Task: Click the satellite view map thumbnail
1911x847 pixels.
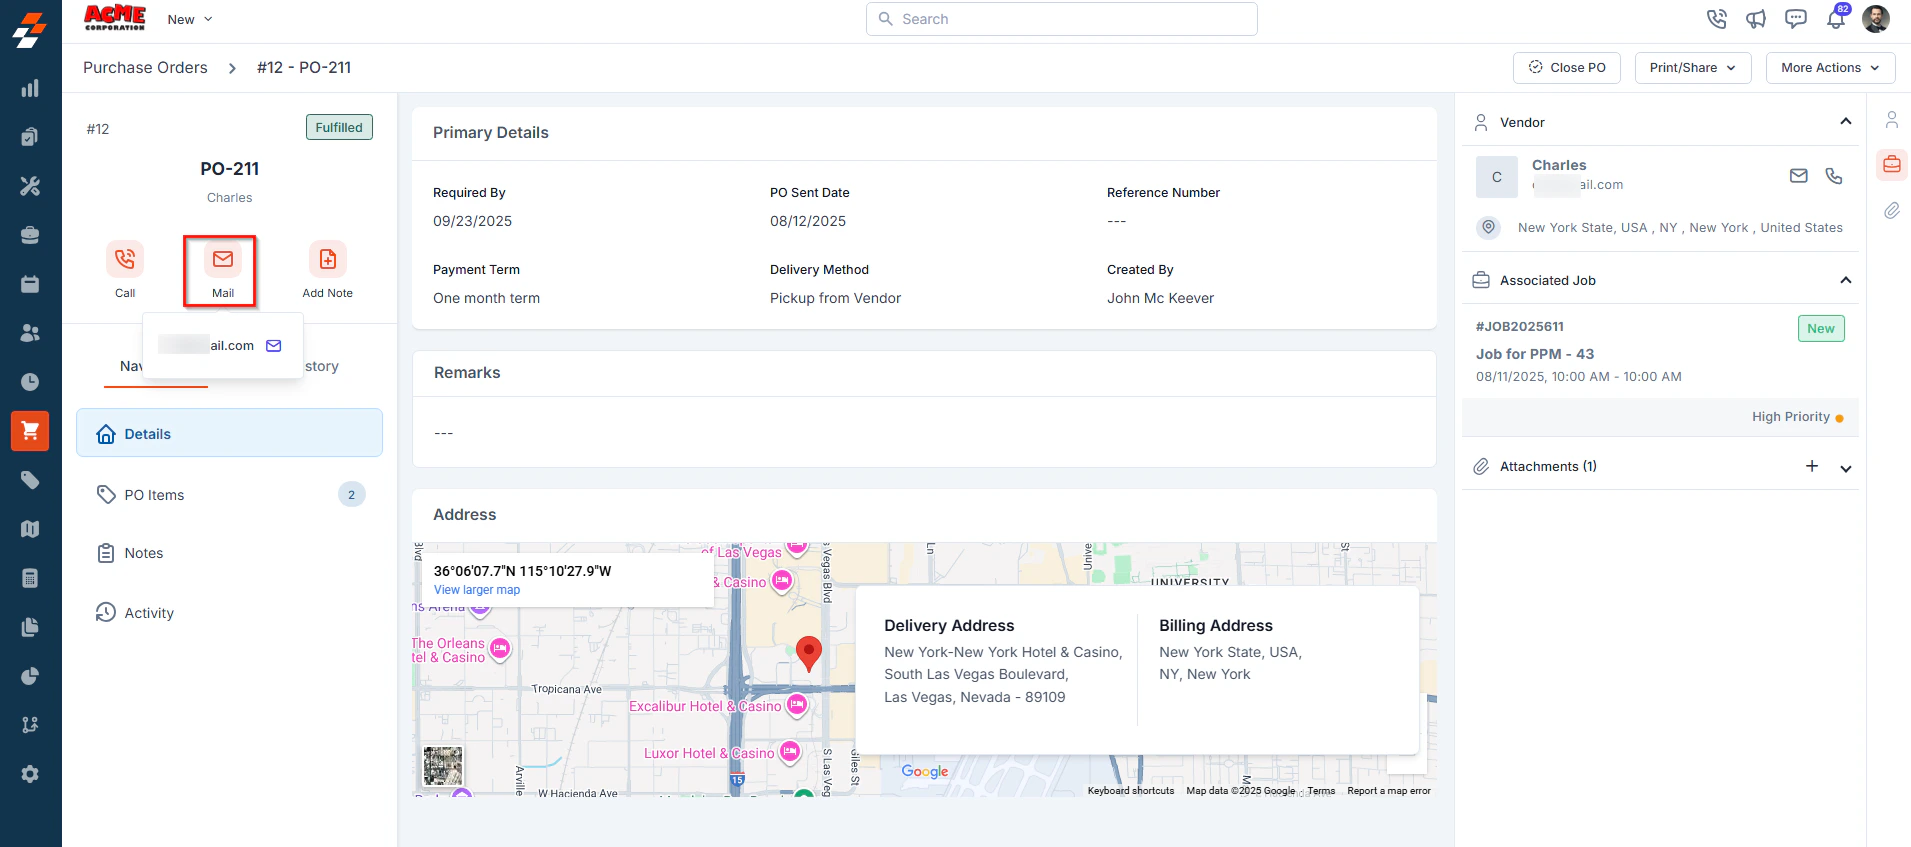Action: pyautogui.click(x=443, y=766)
